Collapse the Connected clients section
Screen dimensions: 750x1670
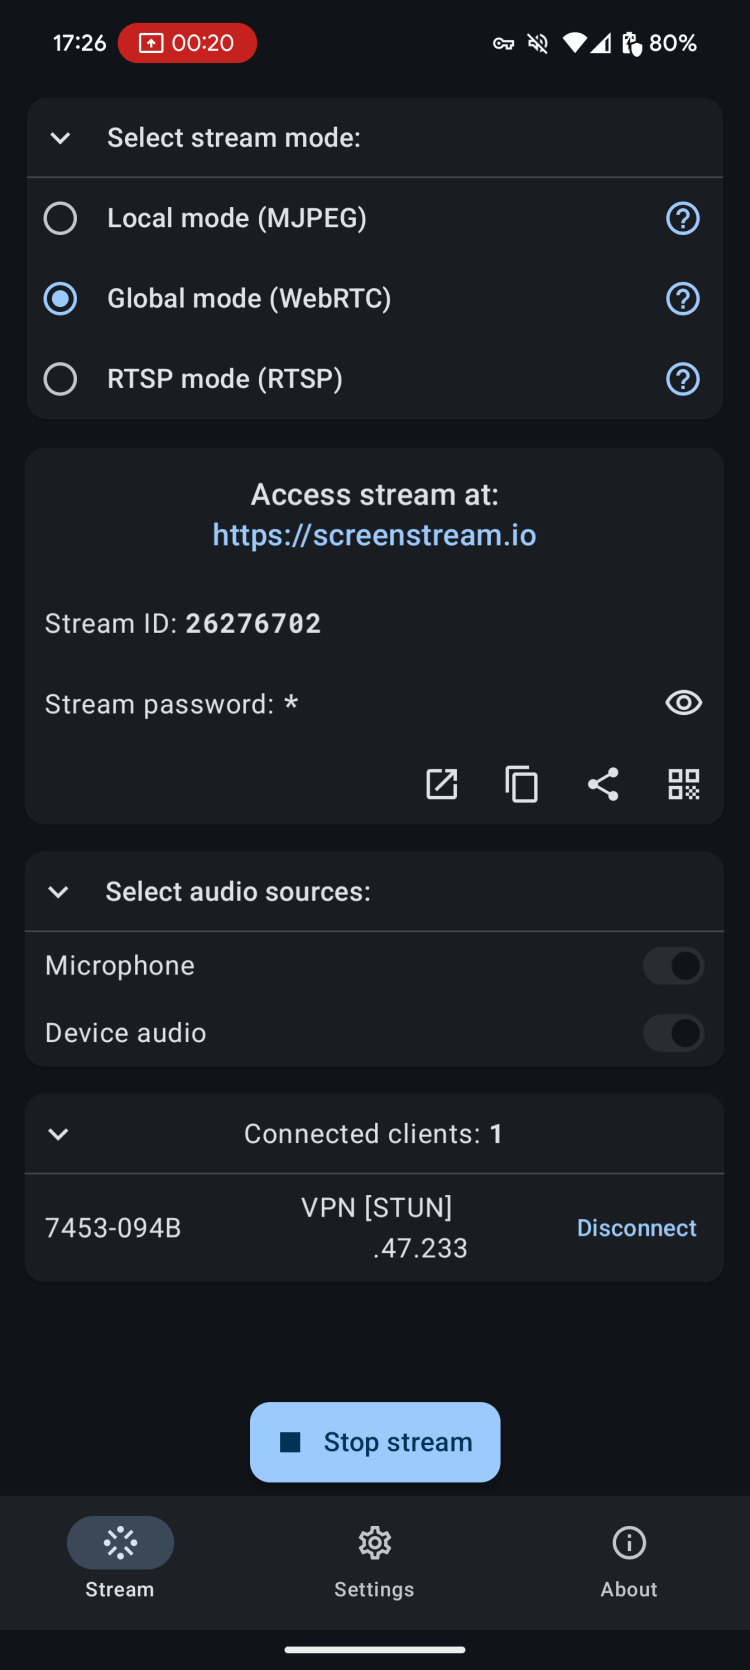click(x=59, y=1134)
